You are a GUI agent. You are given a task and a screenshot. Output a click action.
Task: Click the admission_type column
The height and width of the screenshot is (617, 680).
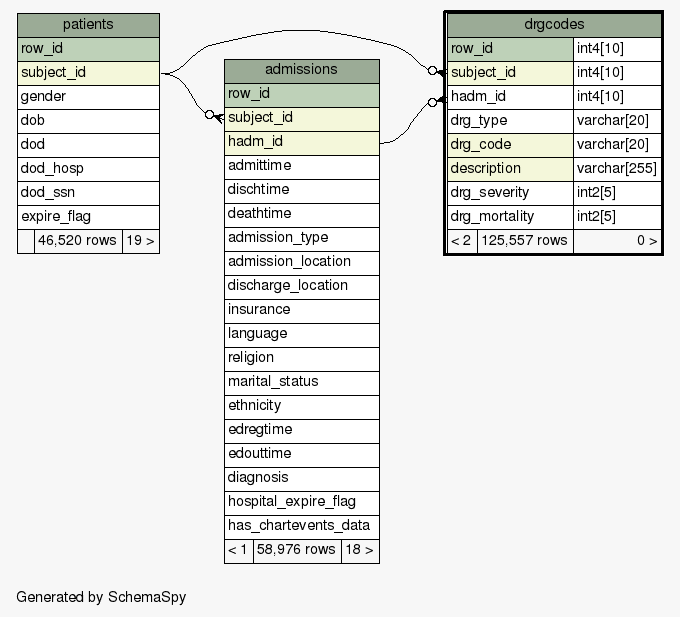(x=301, y=237)
